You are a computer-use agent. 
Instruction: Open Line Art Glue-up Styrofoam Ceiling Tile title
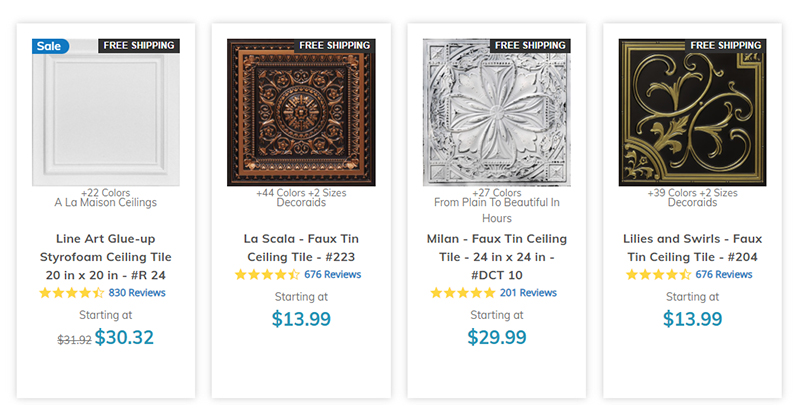(105, 257)
